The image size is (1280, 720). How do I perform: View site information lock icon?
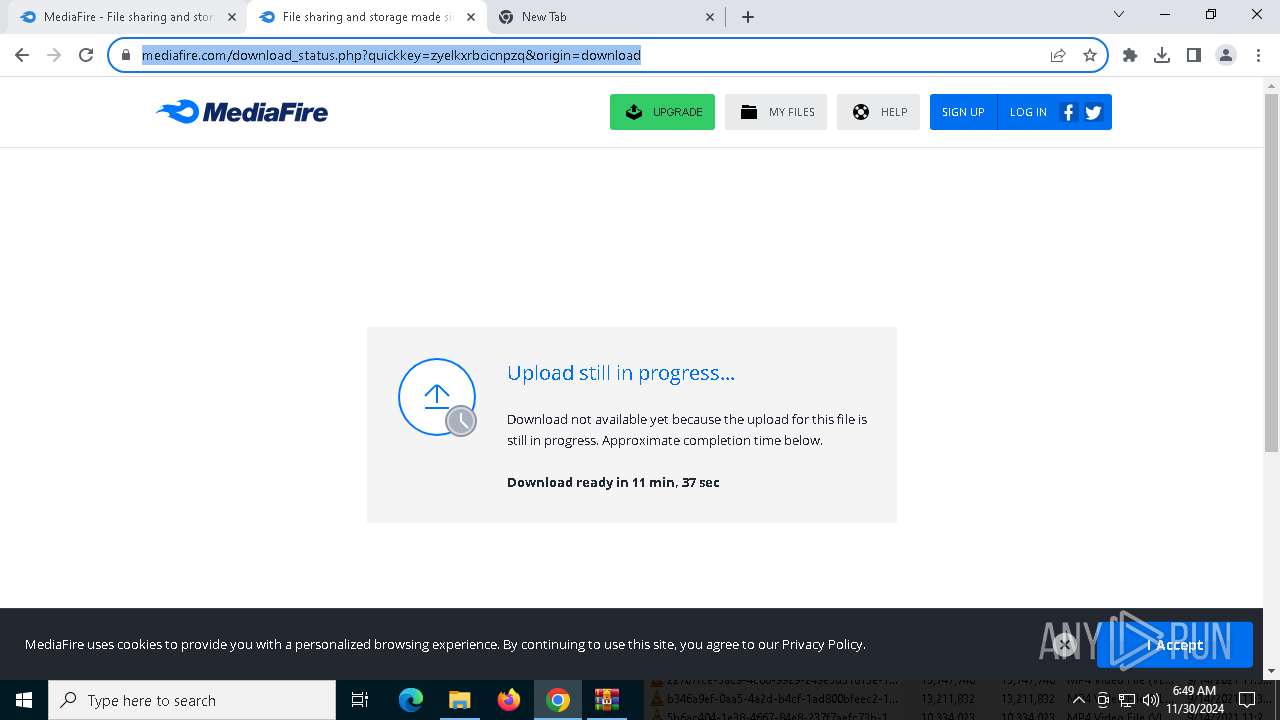tap(125, 55)
